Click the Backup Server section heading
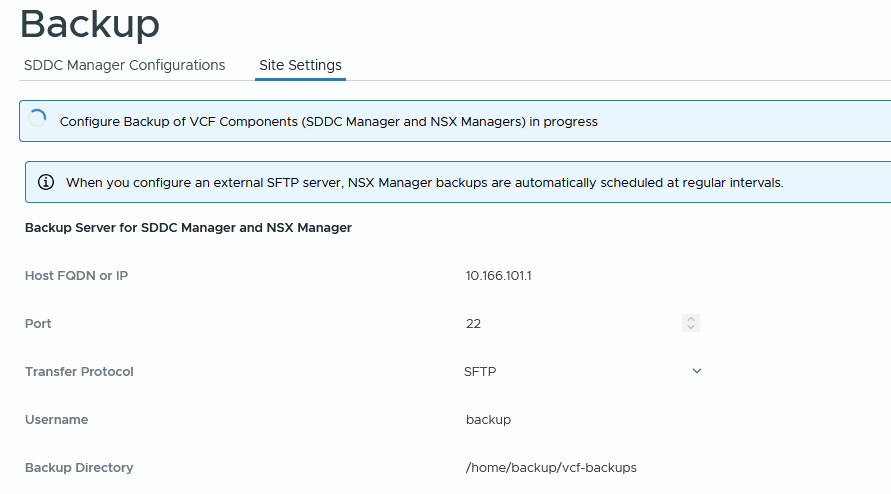Viewport: 891px width, 494px height. coord(188,228)
